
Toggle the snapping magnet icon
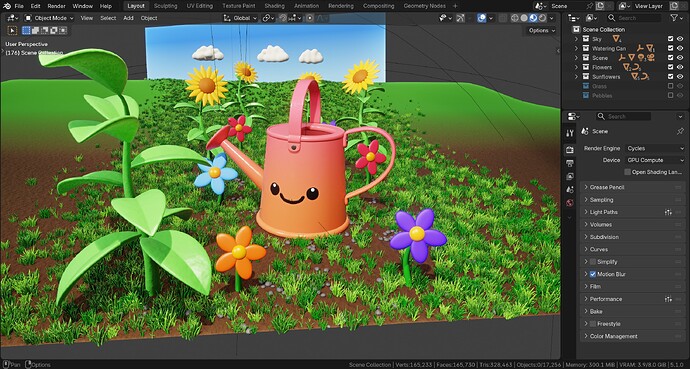pyautogui.click(x=284, y=18)
